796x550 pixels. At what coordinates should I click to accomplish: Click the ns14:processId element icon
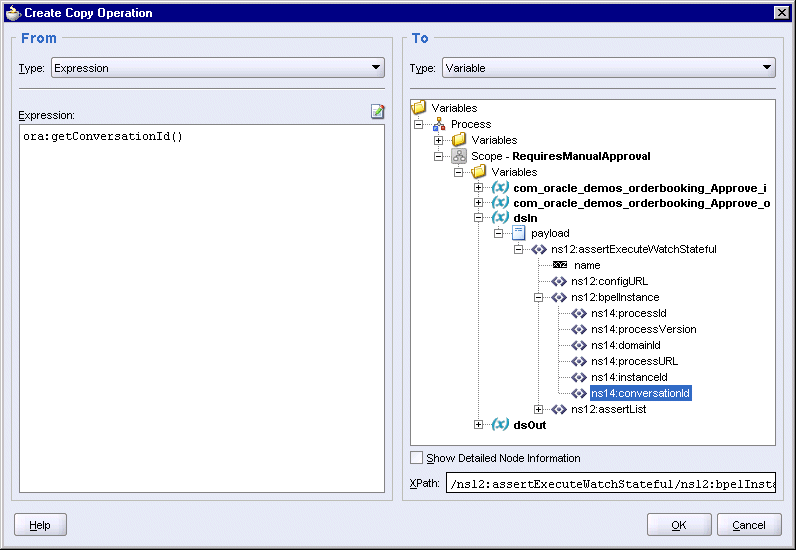tap(579, 313)
